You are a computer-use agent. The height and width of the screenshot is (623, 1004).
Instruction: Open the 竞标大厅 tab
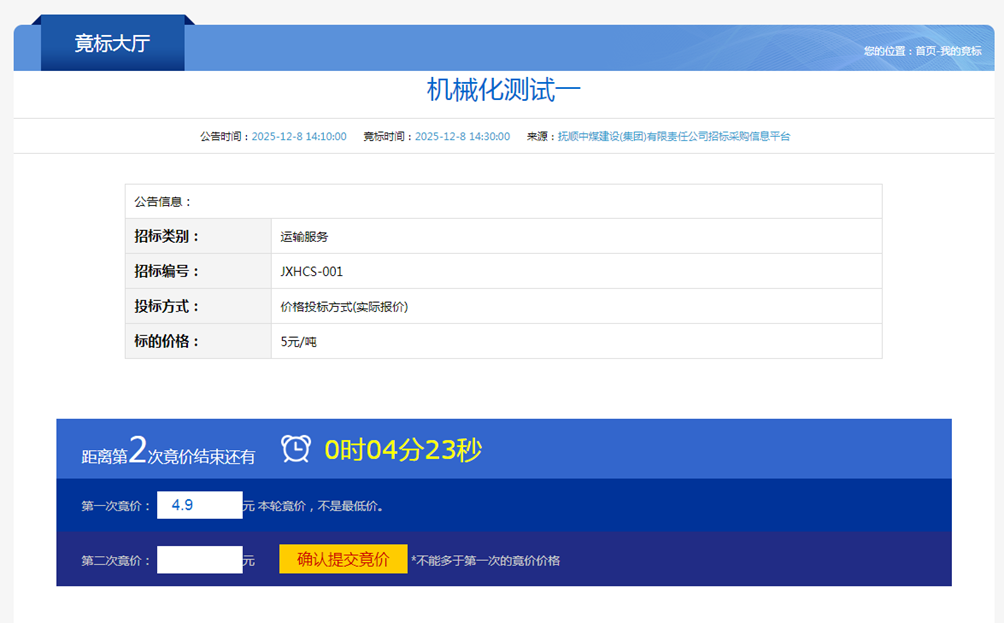click(113, 43)
